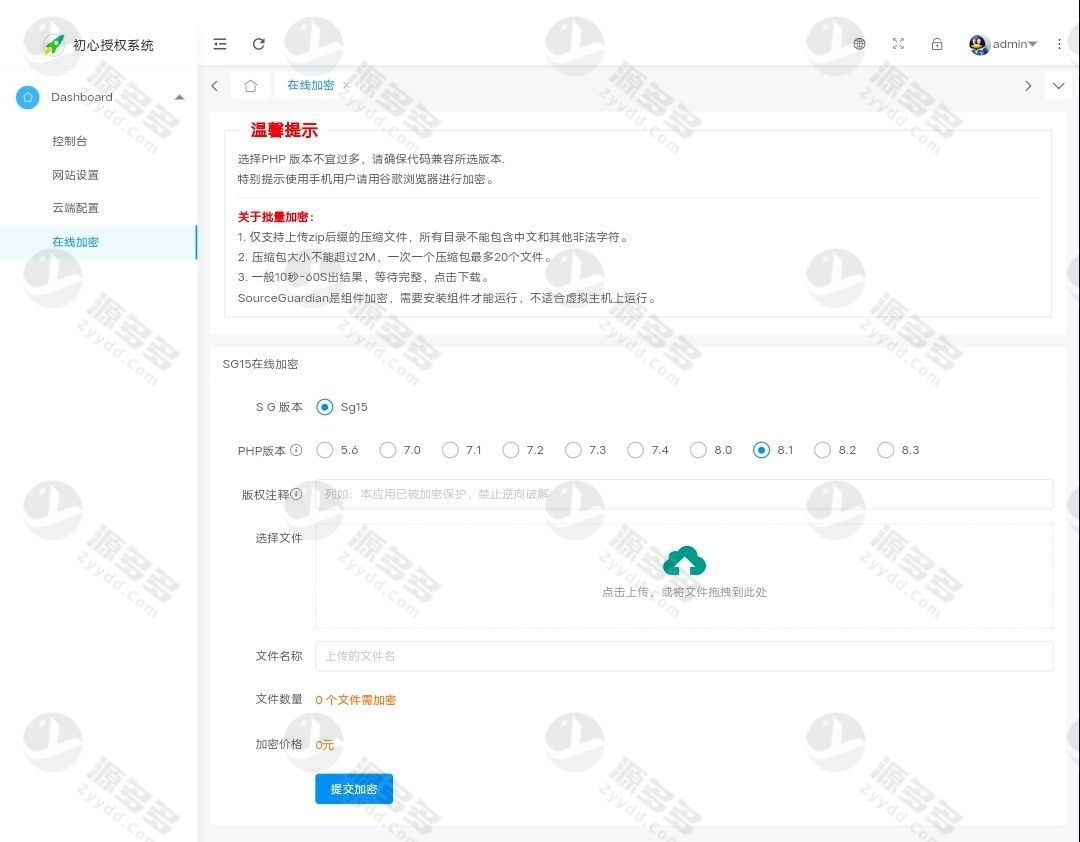Open the admin user dropdown

tap(1015, 44)
